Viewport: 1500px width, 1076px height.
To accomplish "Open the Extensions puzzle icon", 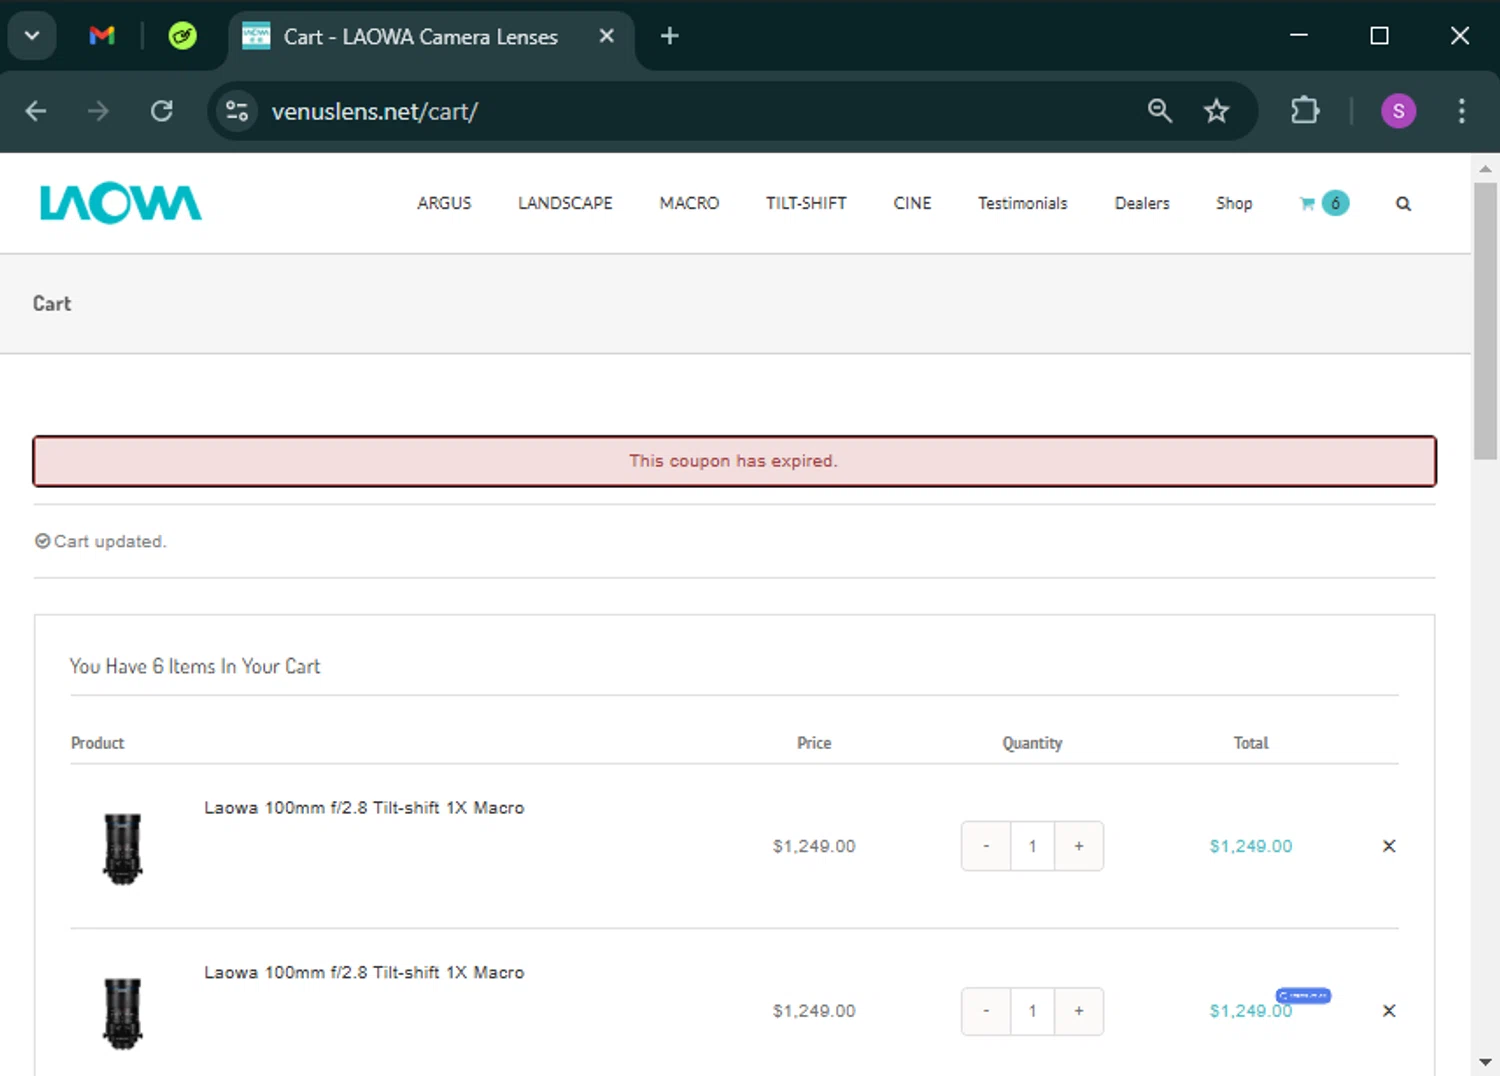I will pos(1305,111).
